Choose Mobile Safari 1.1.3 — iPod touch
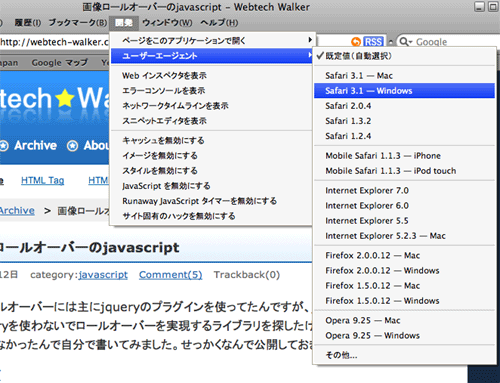The height and width of the screenshot is (383, 500). 404,171
